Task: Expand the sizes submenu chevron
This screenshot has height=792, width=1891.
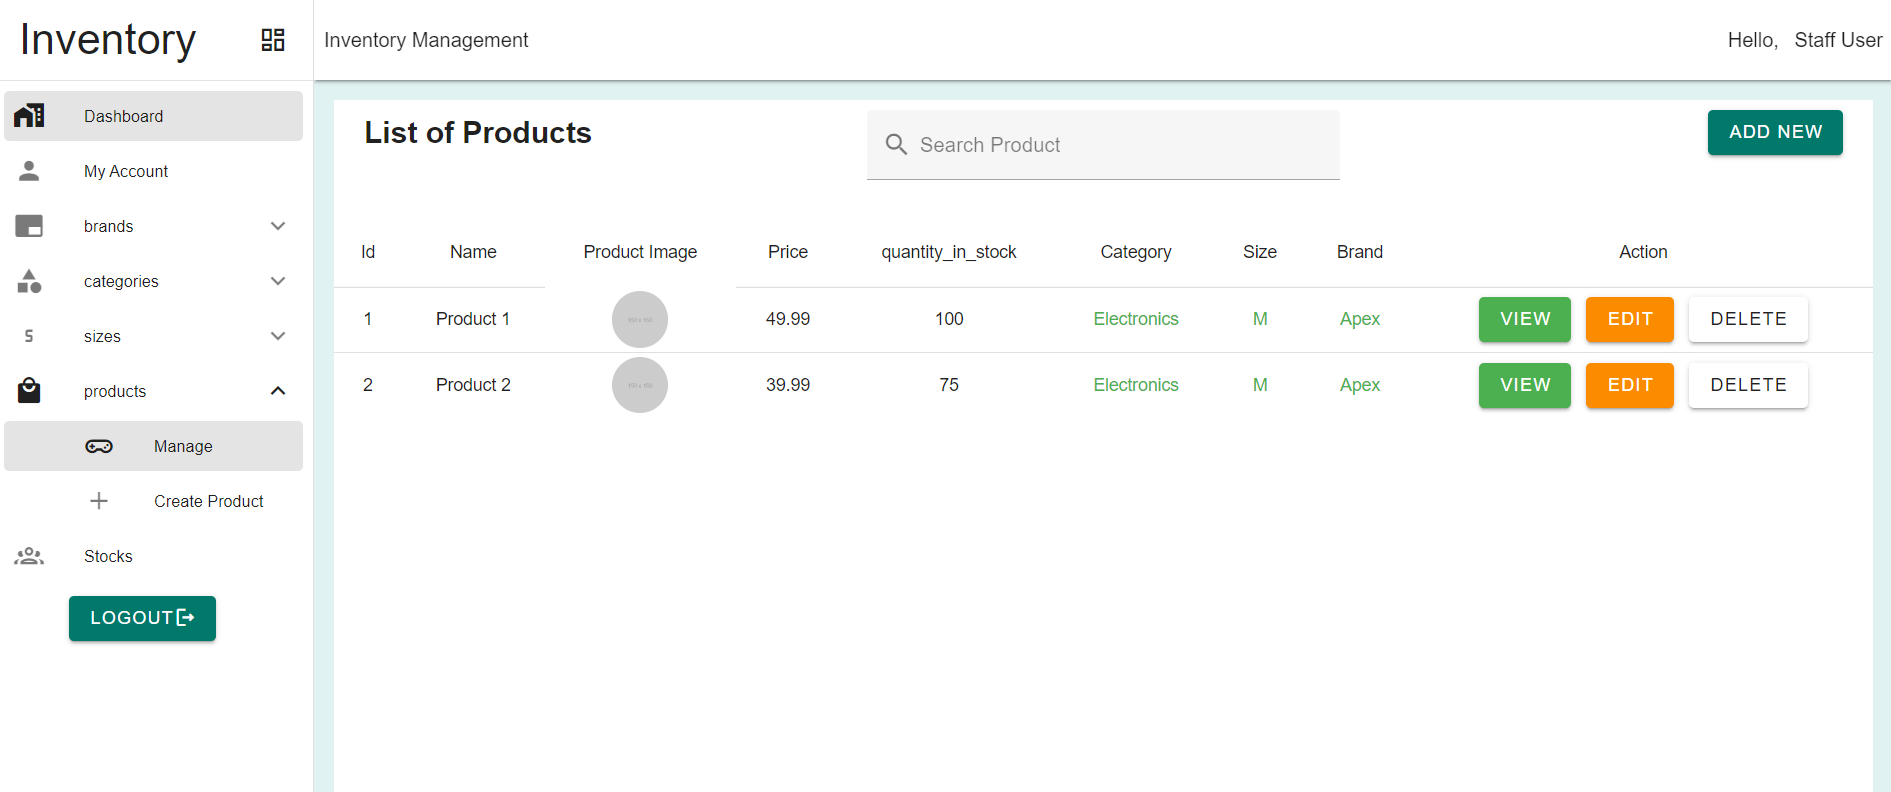Action: tap(278, 336)
